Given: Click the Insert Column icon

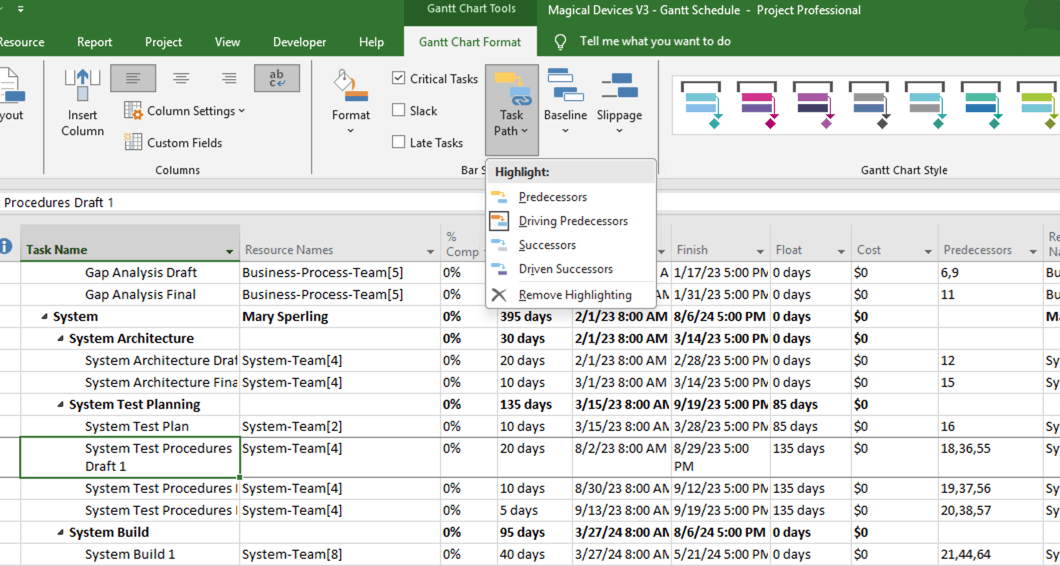Looking at the screenshot, I should coord(82,101).
